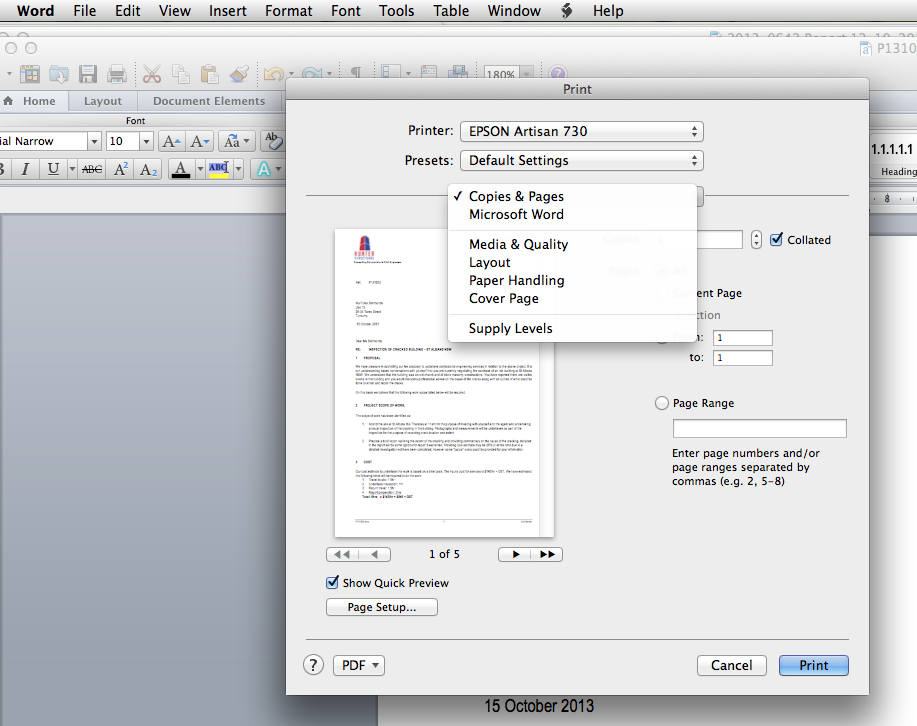
Task: Click the Shrink Font icon
Action: point(199,141)
